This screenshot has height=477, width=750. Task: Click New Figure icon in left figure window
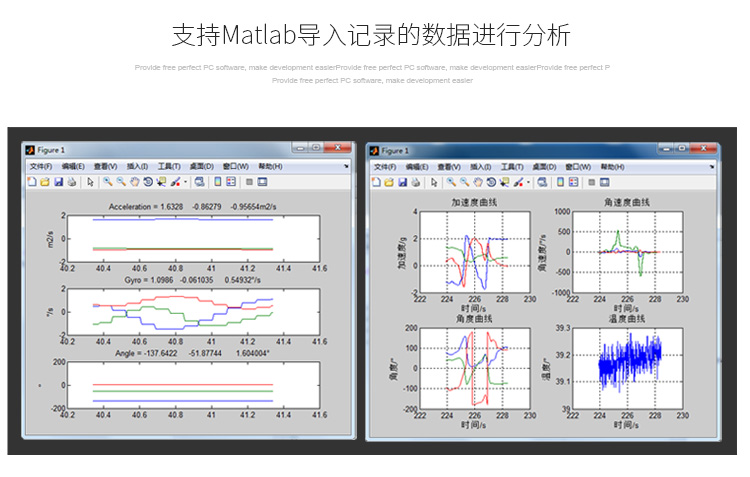(32, 182)
